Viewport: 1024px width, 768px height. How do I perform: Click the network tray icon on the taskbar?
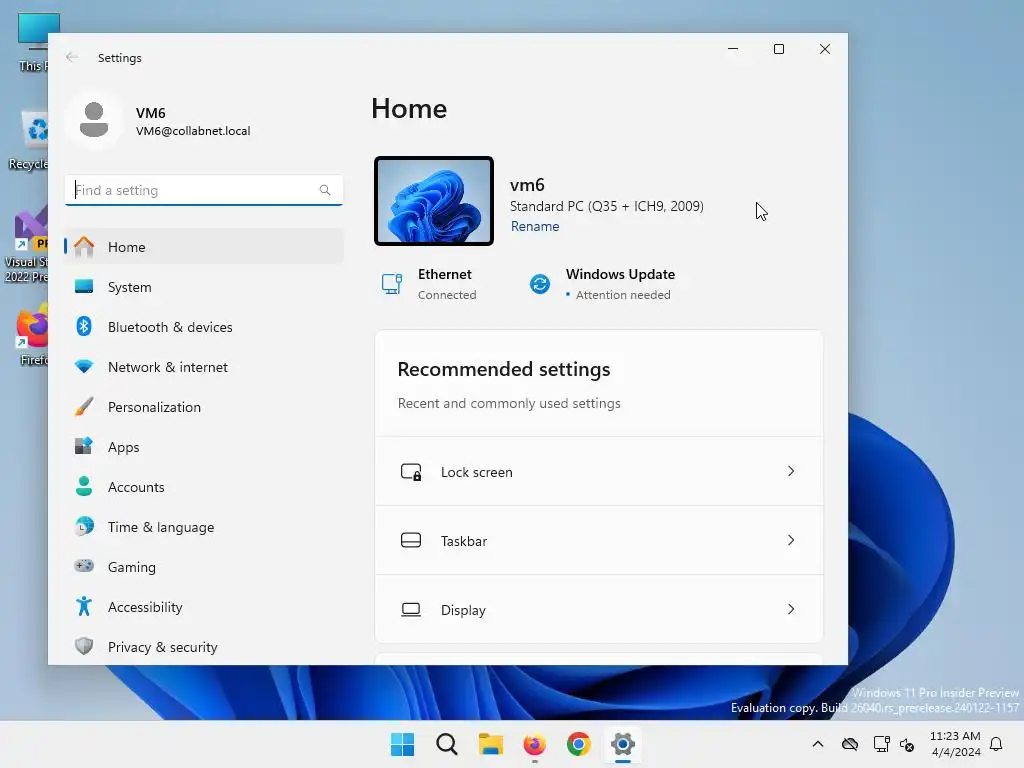pyautogui.click(x=882, y=744)
